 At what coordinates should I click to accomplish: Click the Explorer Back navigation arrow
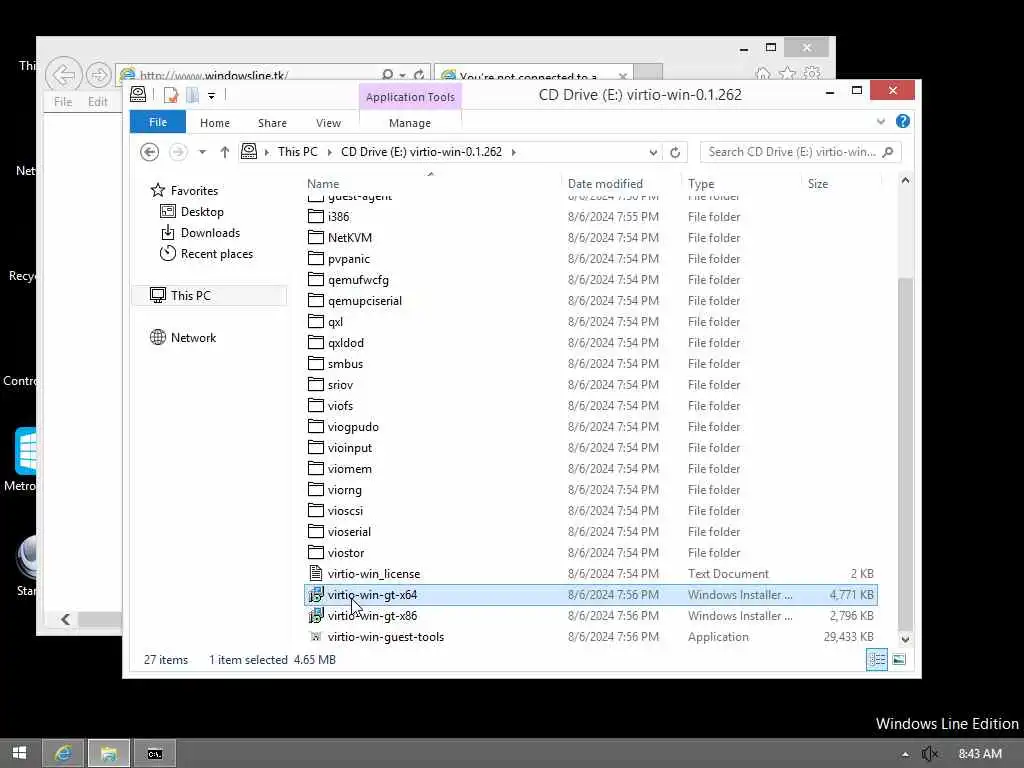(149, 152)
